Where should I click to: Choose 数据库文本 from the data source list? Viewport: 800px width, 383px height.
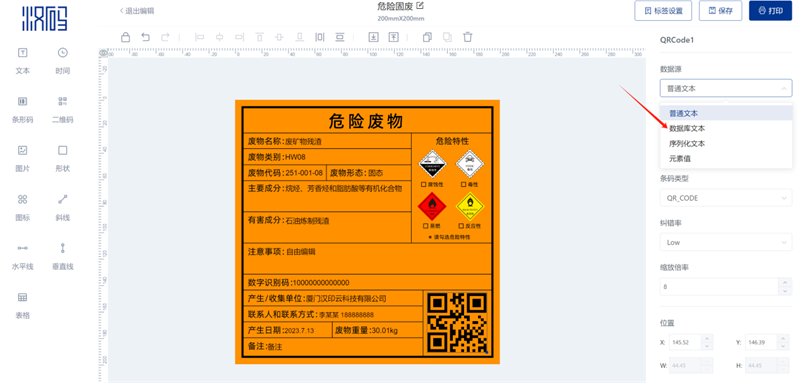pyautogui.click(x=726, y=129)
